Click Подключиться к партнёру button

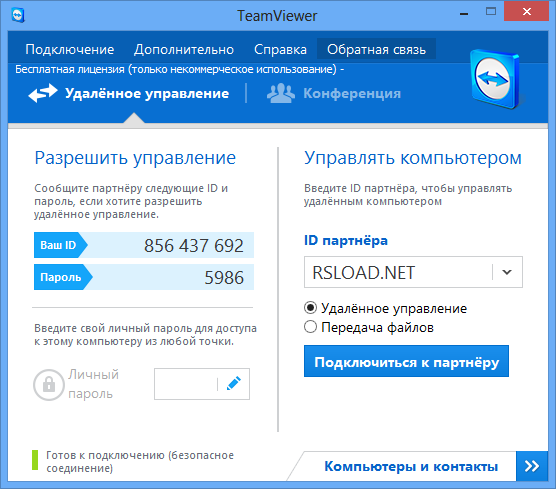406,361
